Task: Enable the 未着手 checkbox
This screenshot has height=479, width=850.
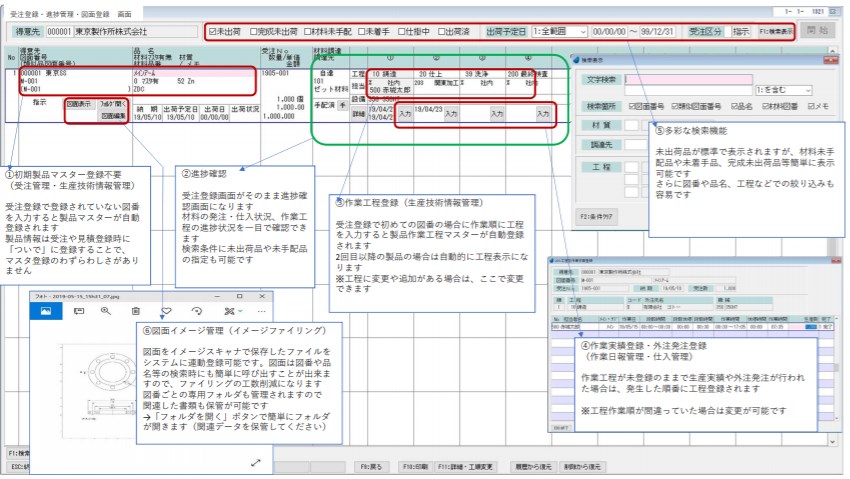Action: (x=362, y=32)
